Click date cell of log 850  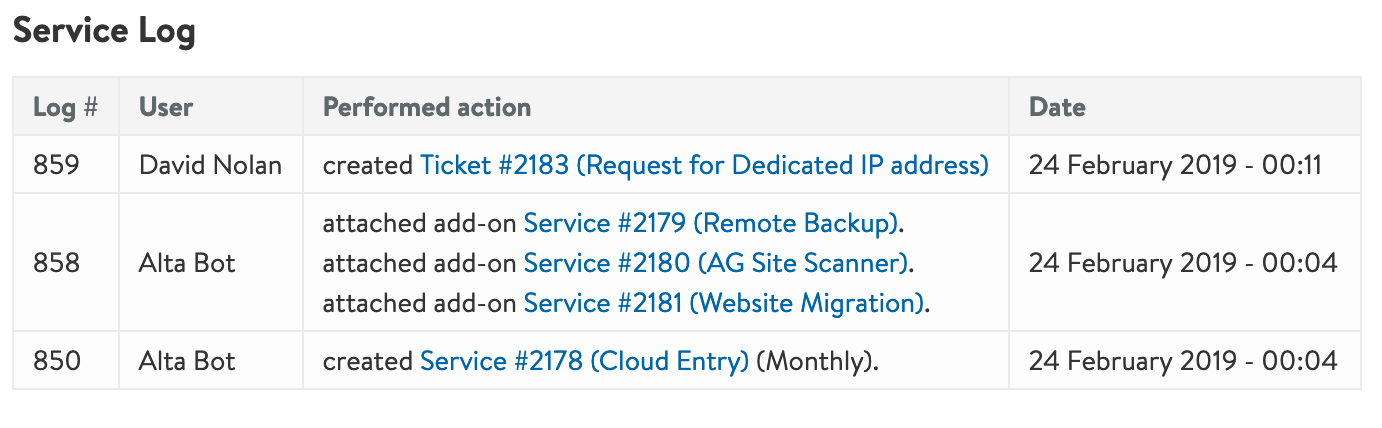click(1183, 360)
